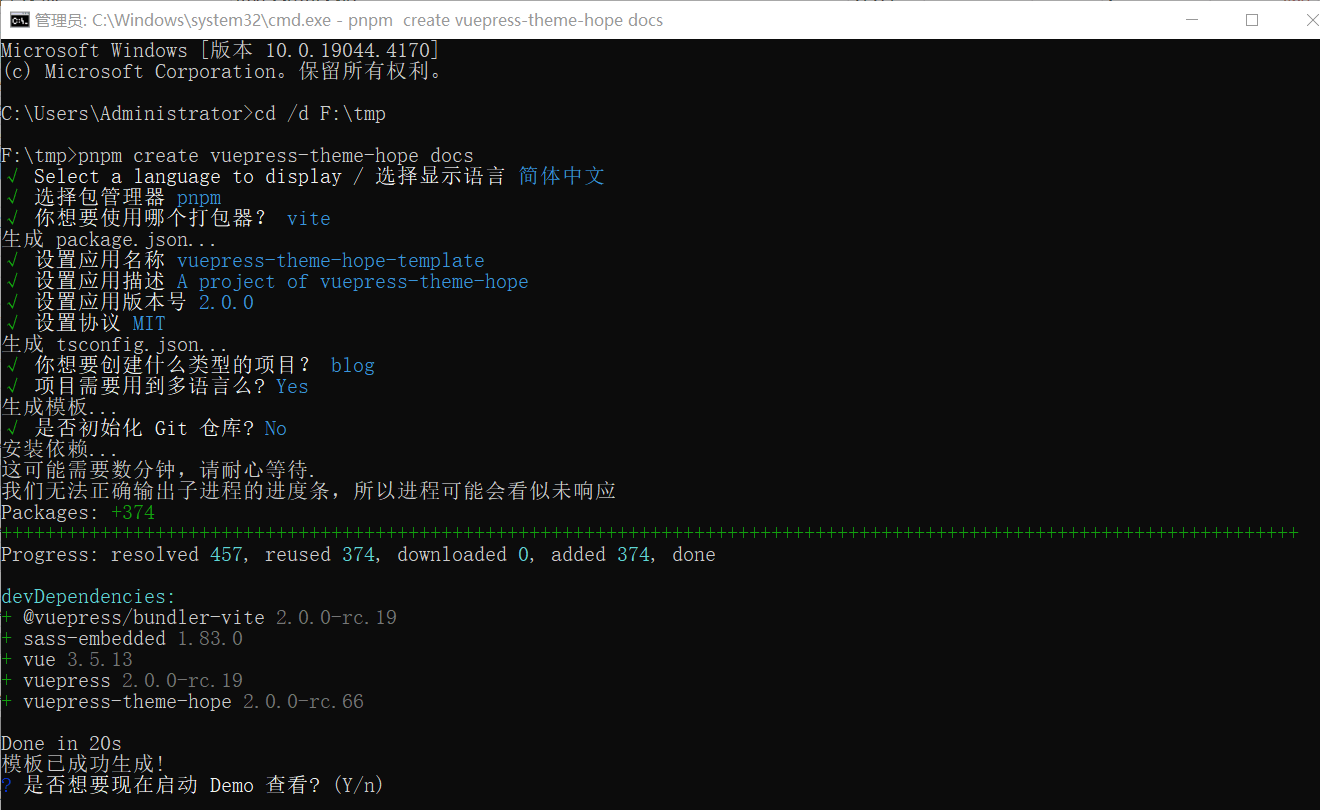This screenshot has height=810, width=1320.
Task: Click the 'Microsoft Windows [版本 10.0.19044.4170]' line
Action: pyautogui.click(x=220, y=50)
